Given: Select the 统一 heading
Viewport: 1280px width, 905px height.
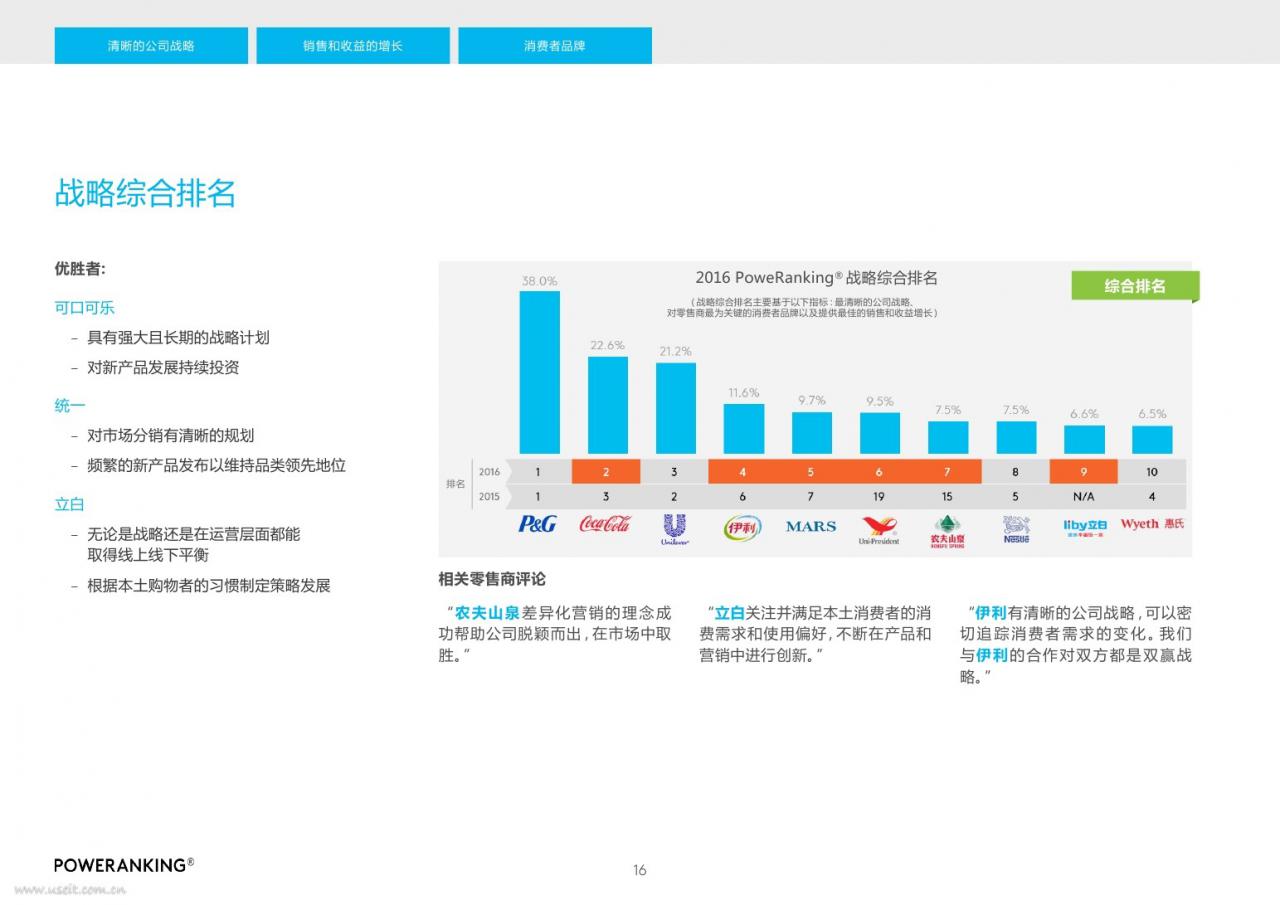Looking at the screenshot, I should [x=70, y=405].
